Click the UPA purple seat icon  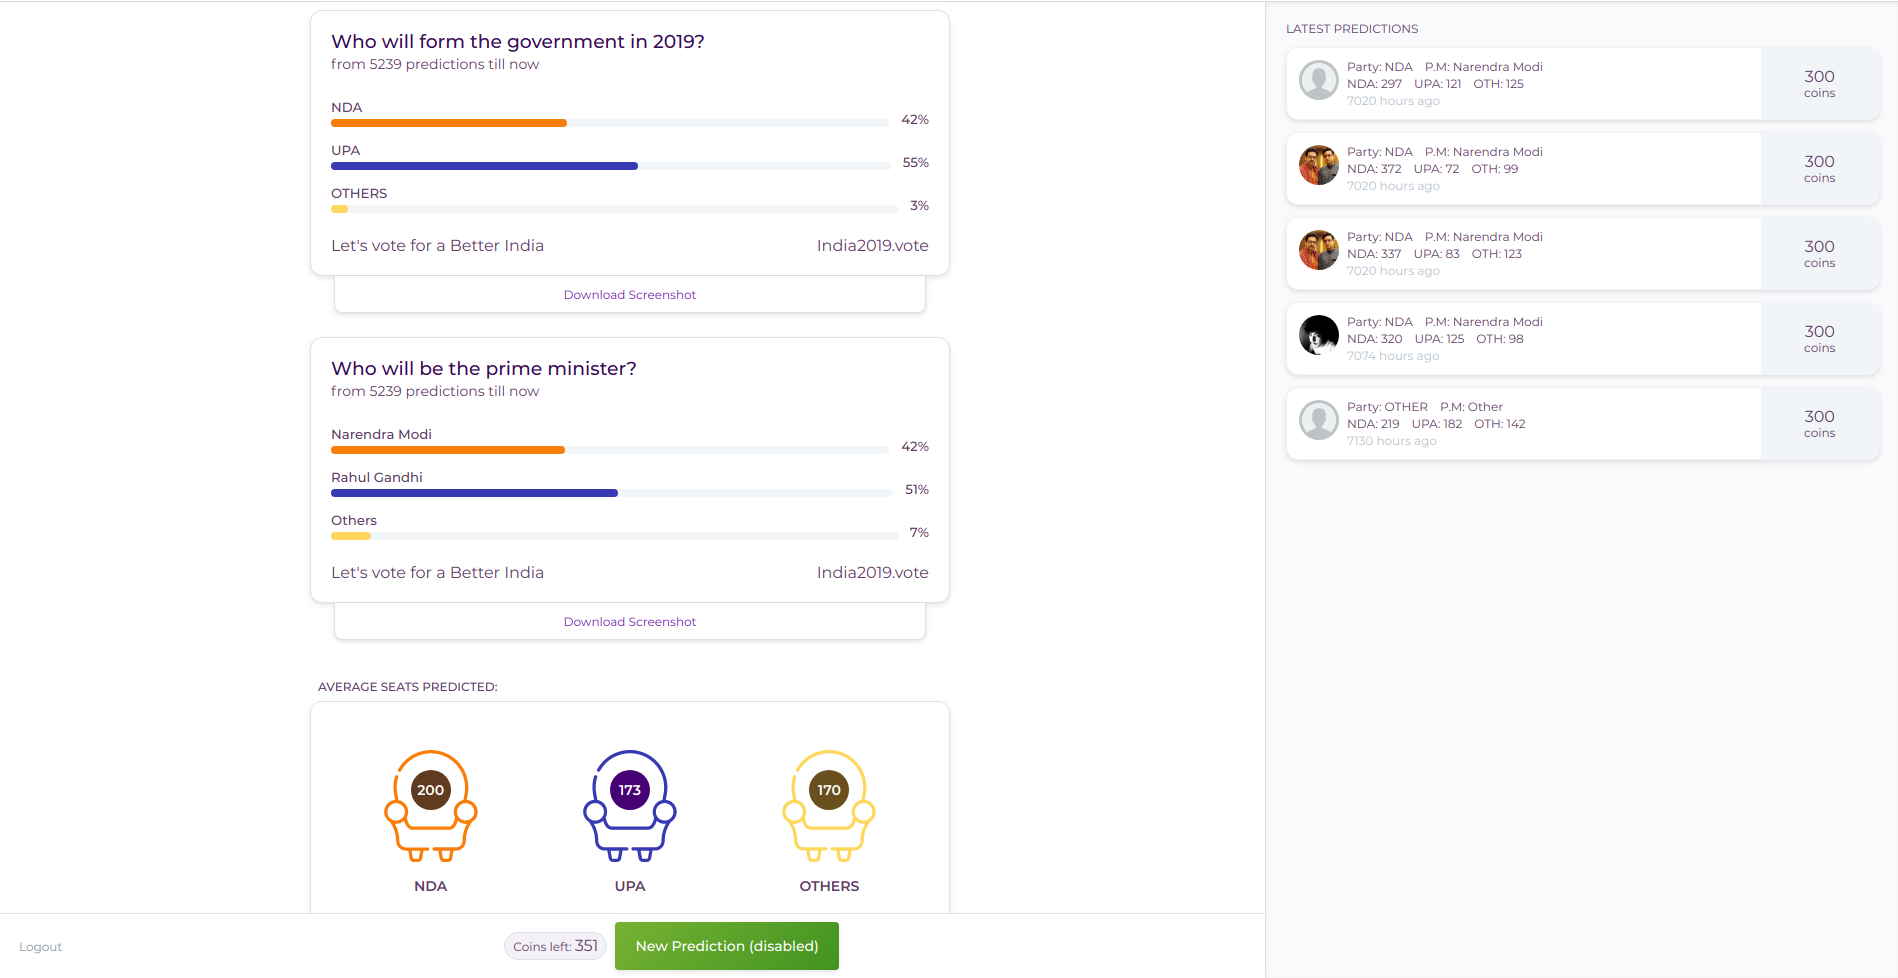tap(630, 806)
